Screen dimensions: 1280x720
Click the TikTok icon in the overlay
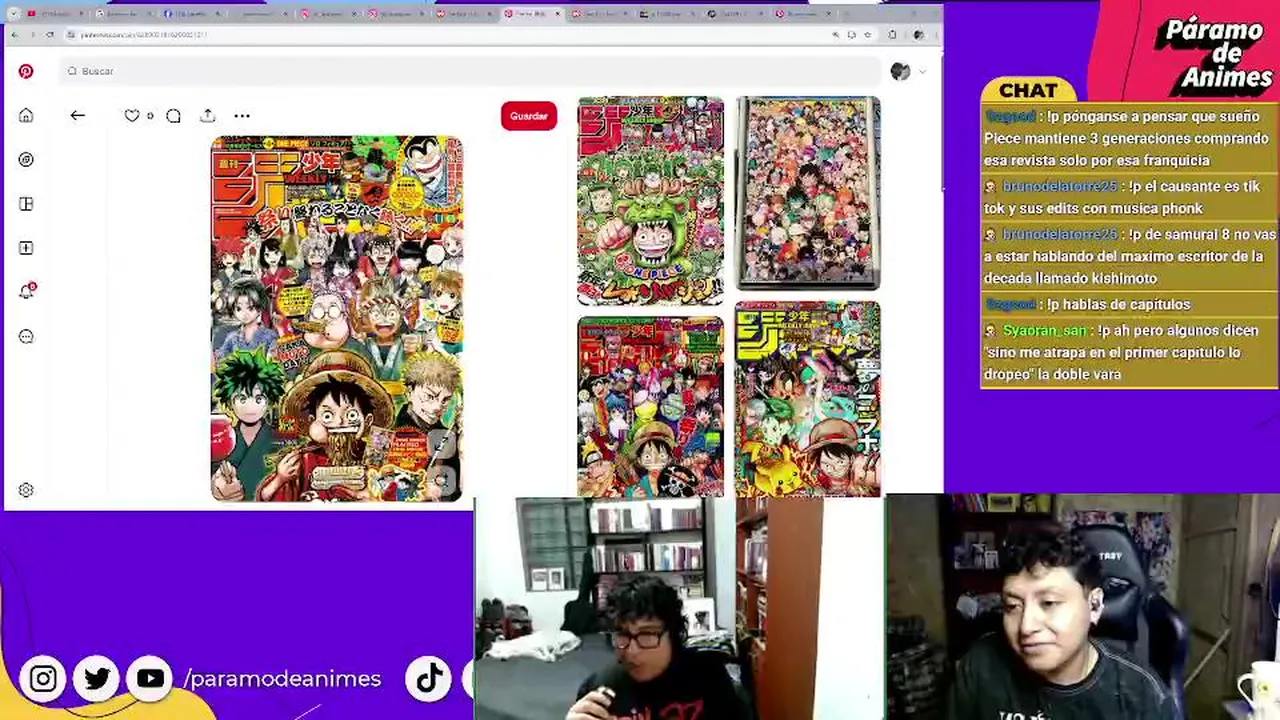[x=429, y=679]
